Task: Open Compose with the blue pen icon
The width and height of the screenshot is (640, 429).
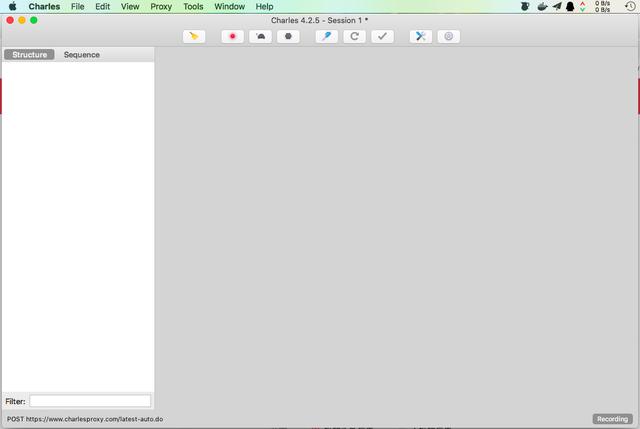Action: 327,36
